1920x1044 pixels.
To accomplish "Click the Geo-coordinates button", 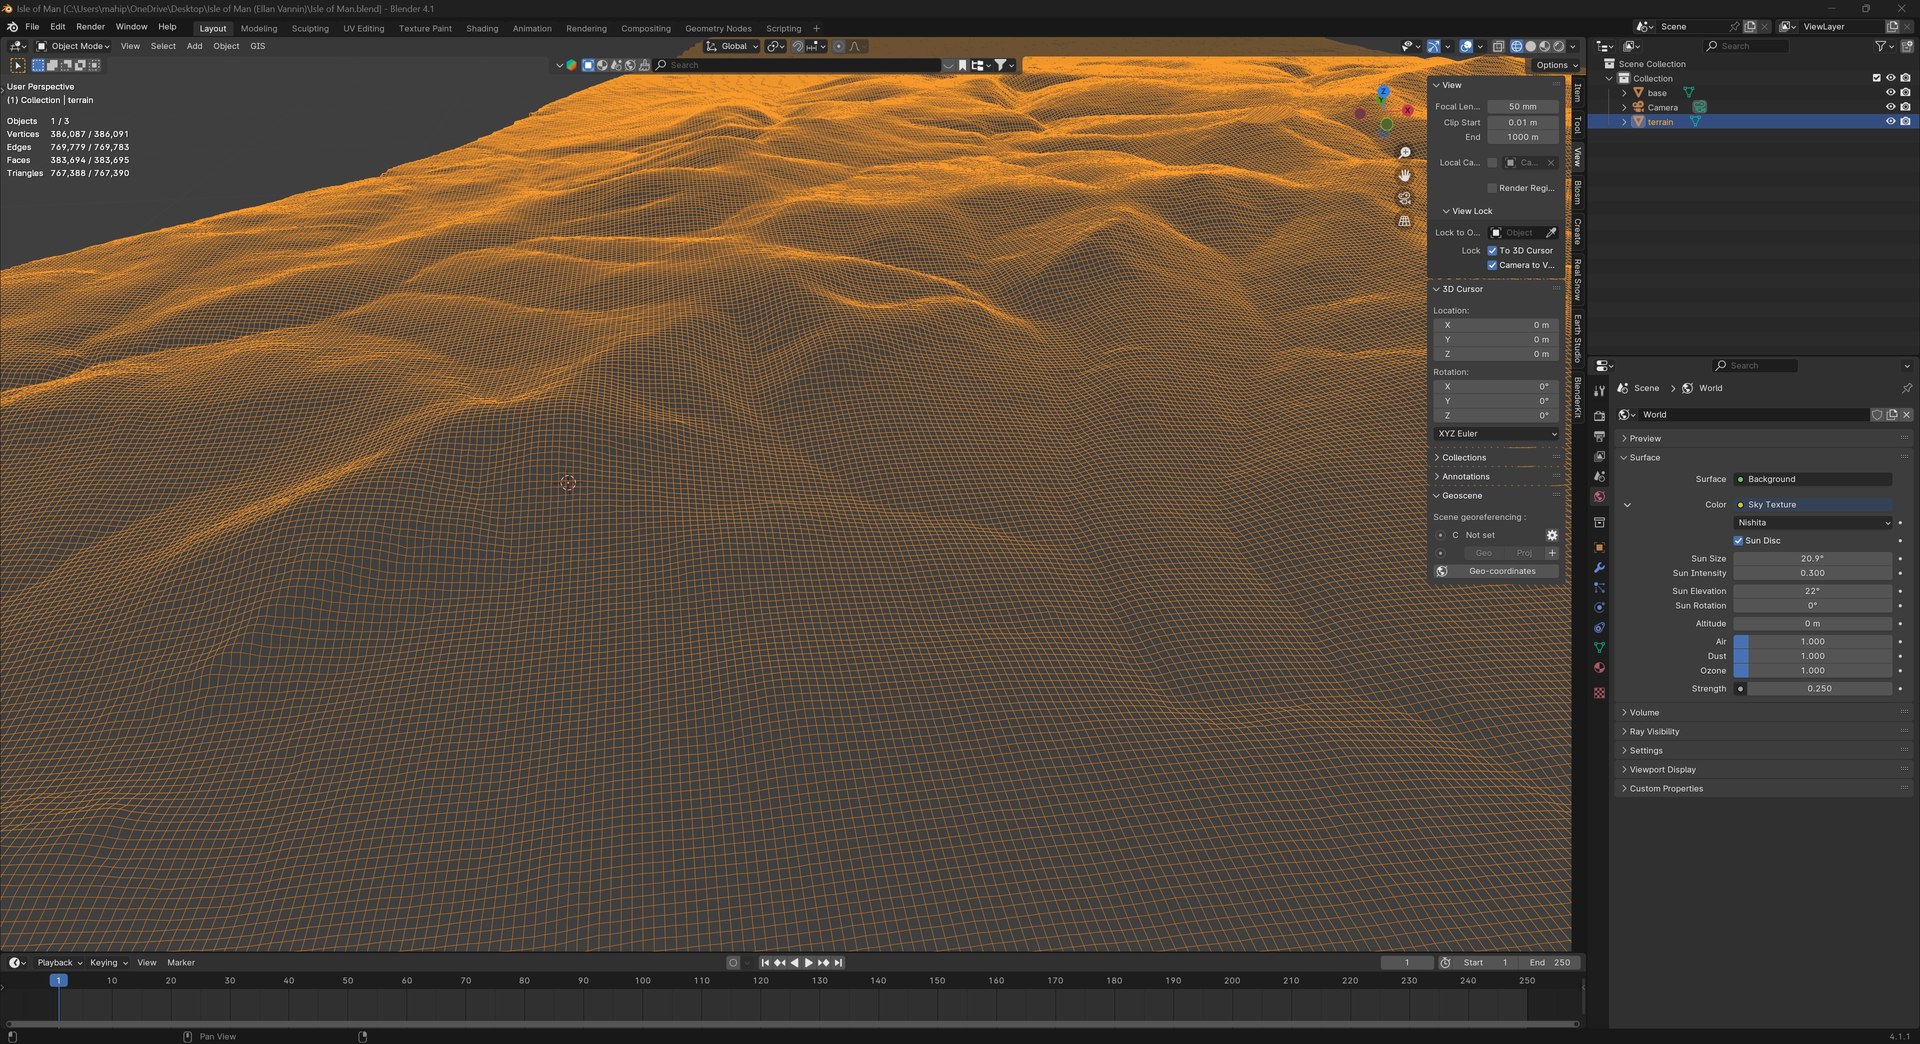I will (x=1502, y=571).
